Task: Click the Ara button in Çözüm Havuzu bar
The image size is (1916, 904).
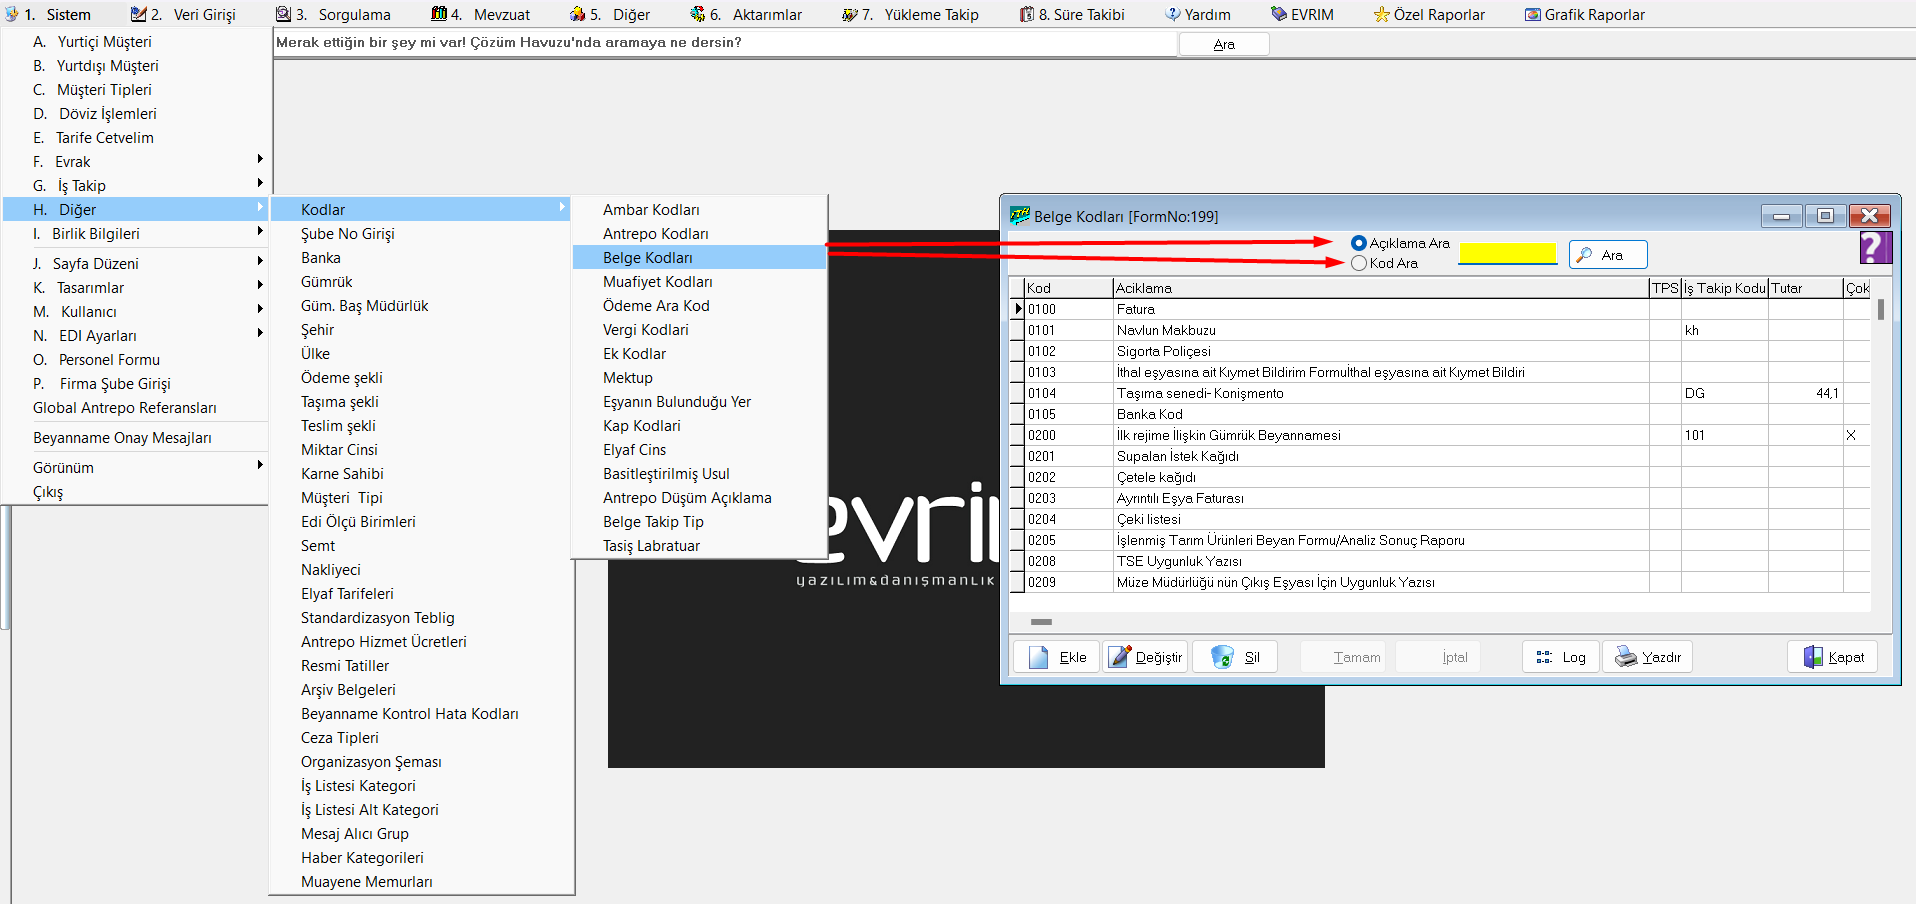Action: [1224, 44]
